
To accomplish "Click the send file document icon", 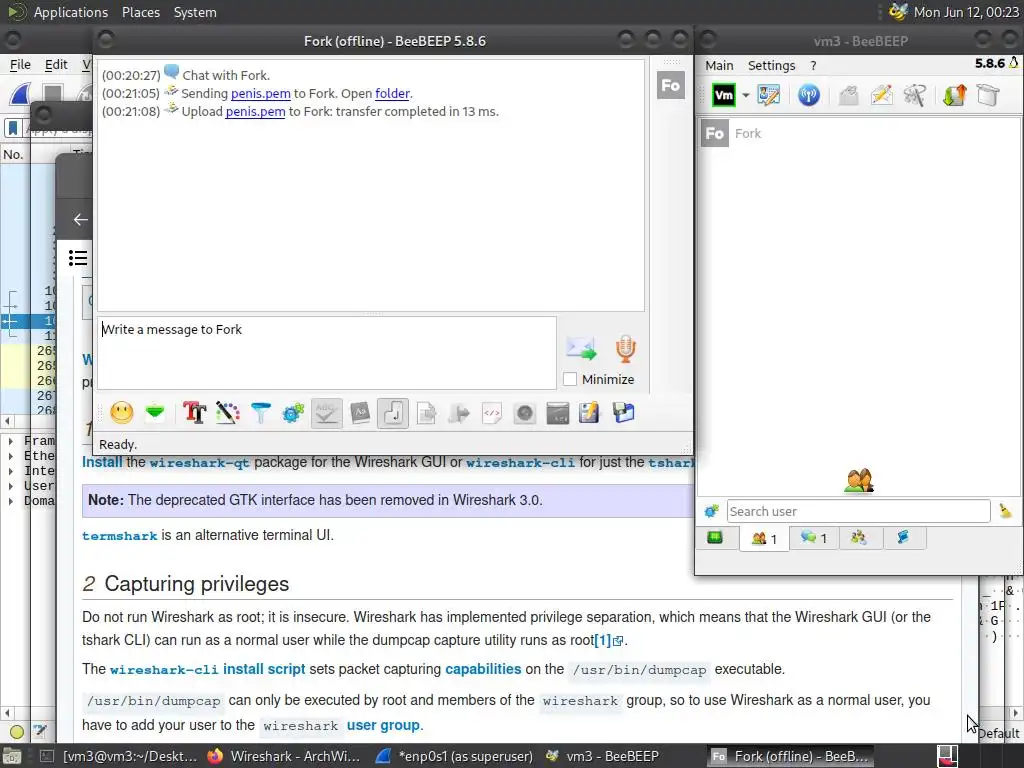I will click(426, 413).
